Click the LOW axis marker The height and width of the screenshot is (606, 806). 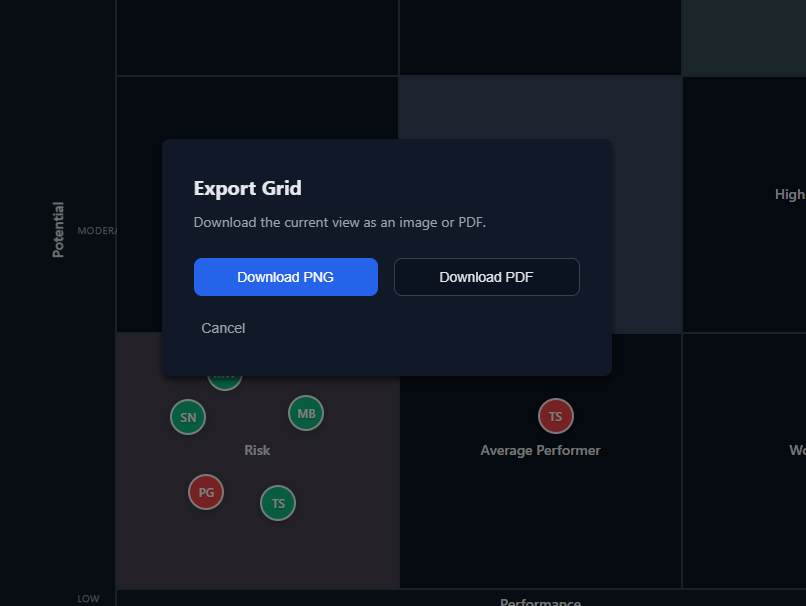(x=88, y=598)
